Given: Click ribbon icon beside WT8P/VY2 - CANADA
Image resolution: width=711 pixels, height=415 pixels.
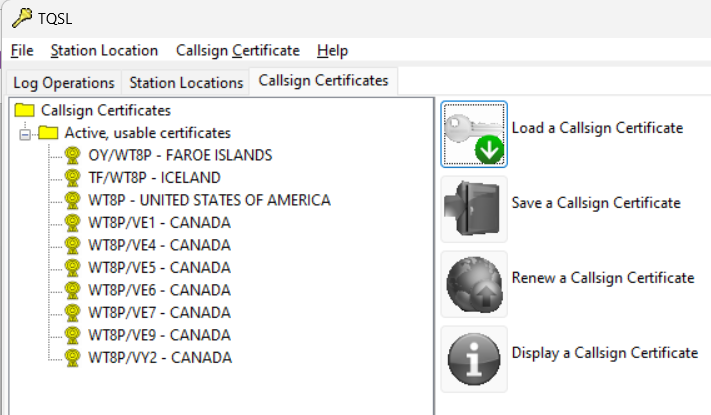Looking at the screenshot, I should (x=72, y=357).
